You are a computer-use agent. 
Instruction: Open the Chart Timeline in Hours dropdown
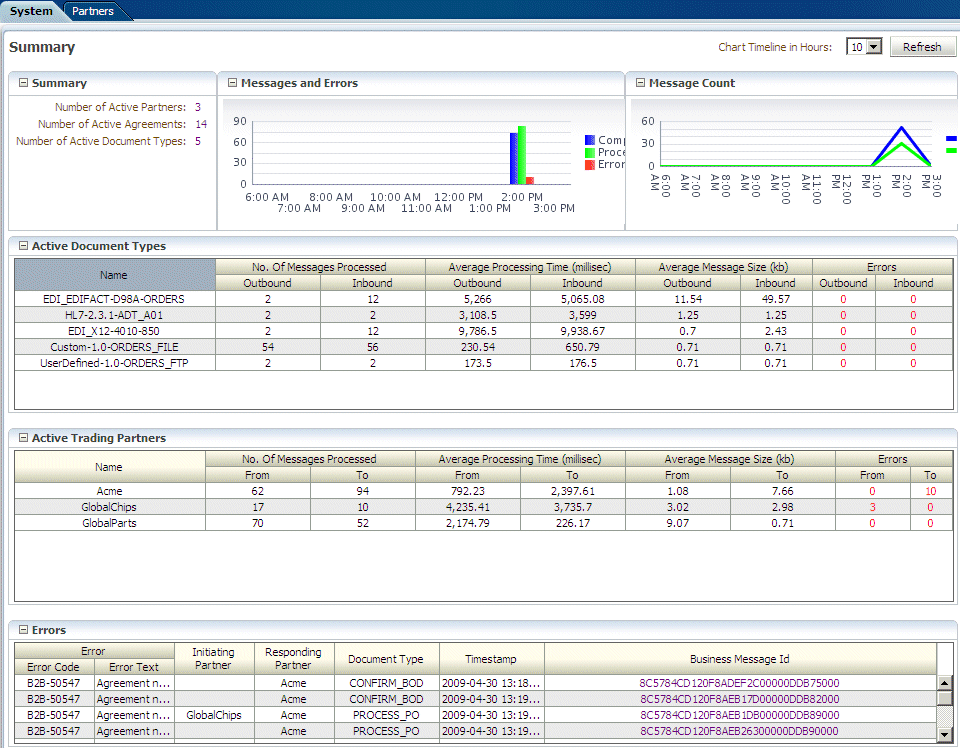pos(873,47)
